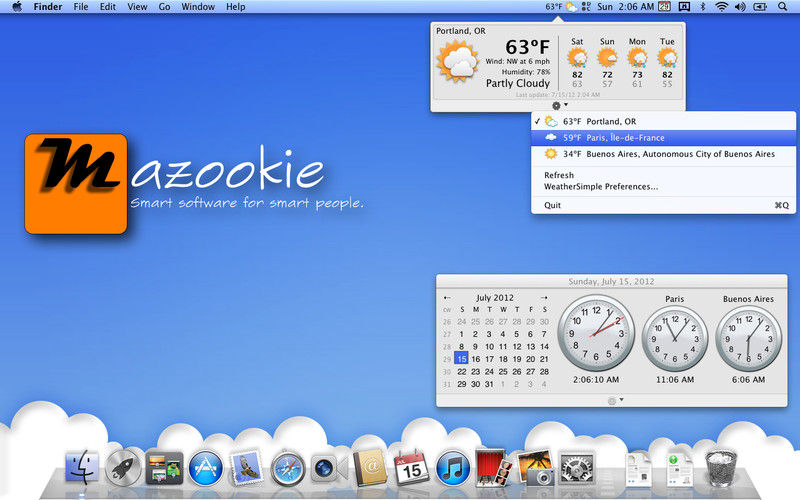The image size is (800, 500).
Task: Open the Spotlight search magnifier
Action: 782,7
